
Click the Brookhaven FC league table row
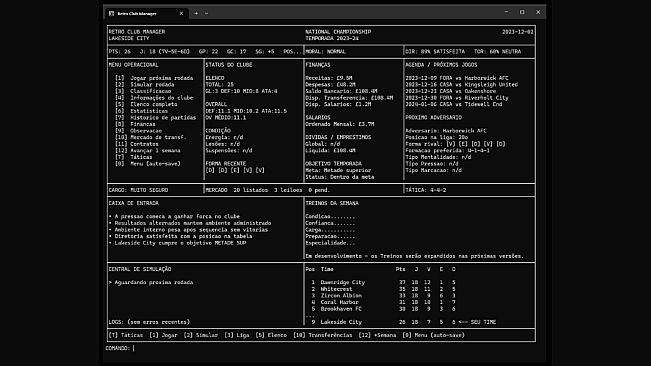point(383,309)
